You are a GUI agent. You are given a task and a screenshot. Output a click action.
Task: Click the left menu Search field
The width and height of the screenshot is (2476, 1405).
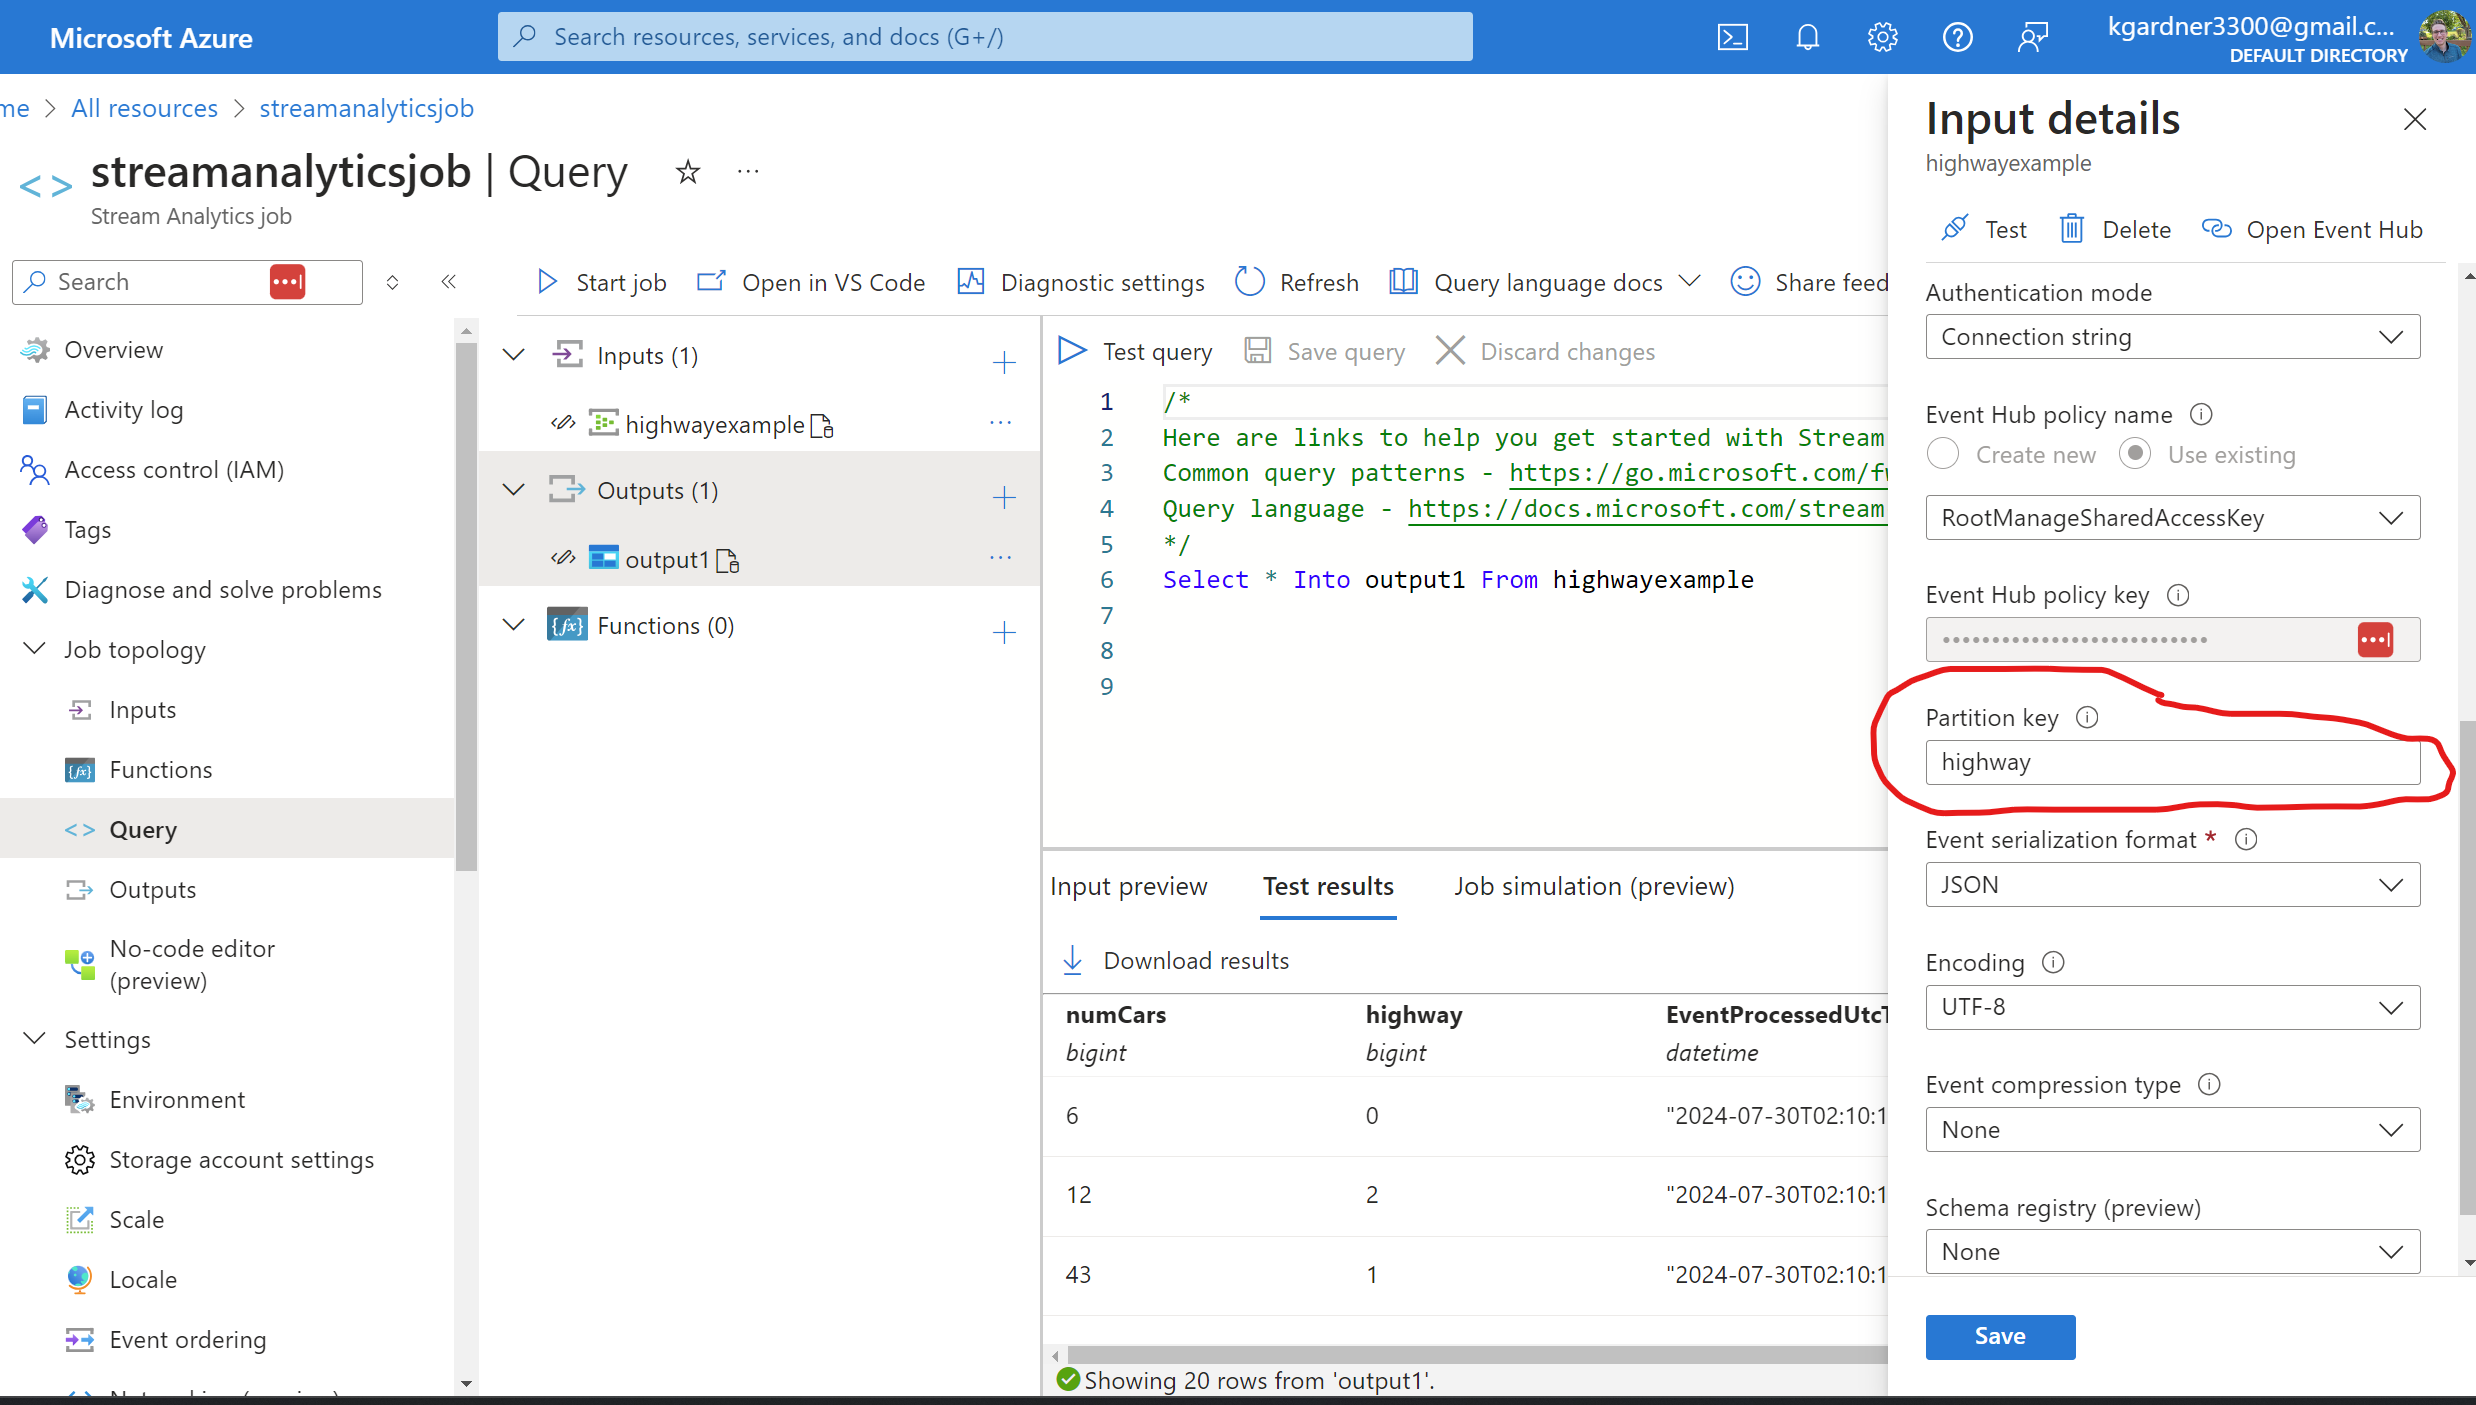(x=187, y=282)
